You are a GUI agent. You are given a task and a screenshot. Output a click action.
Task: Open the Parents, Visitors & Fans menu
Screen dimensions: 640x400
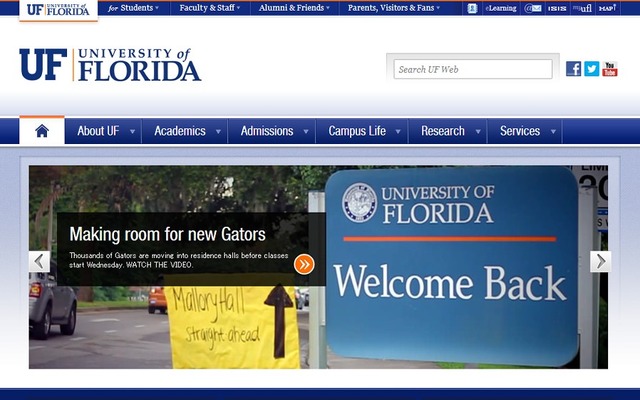click(394, 8)
